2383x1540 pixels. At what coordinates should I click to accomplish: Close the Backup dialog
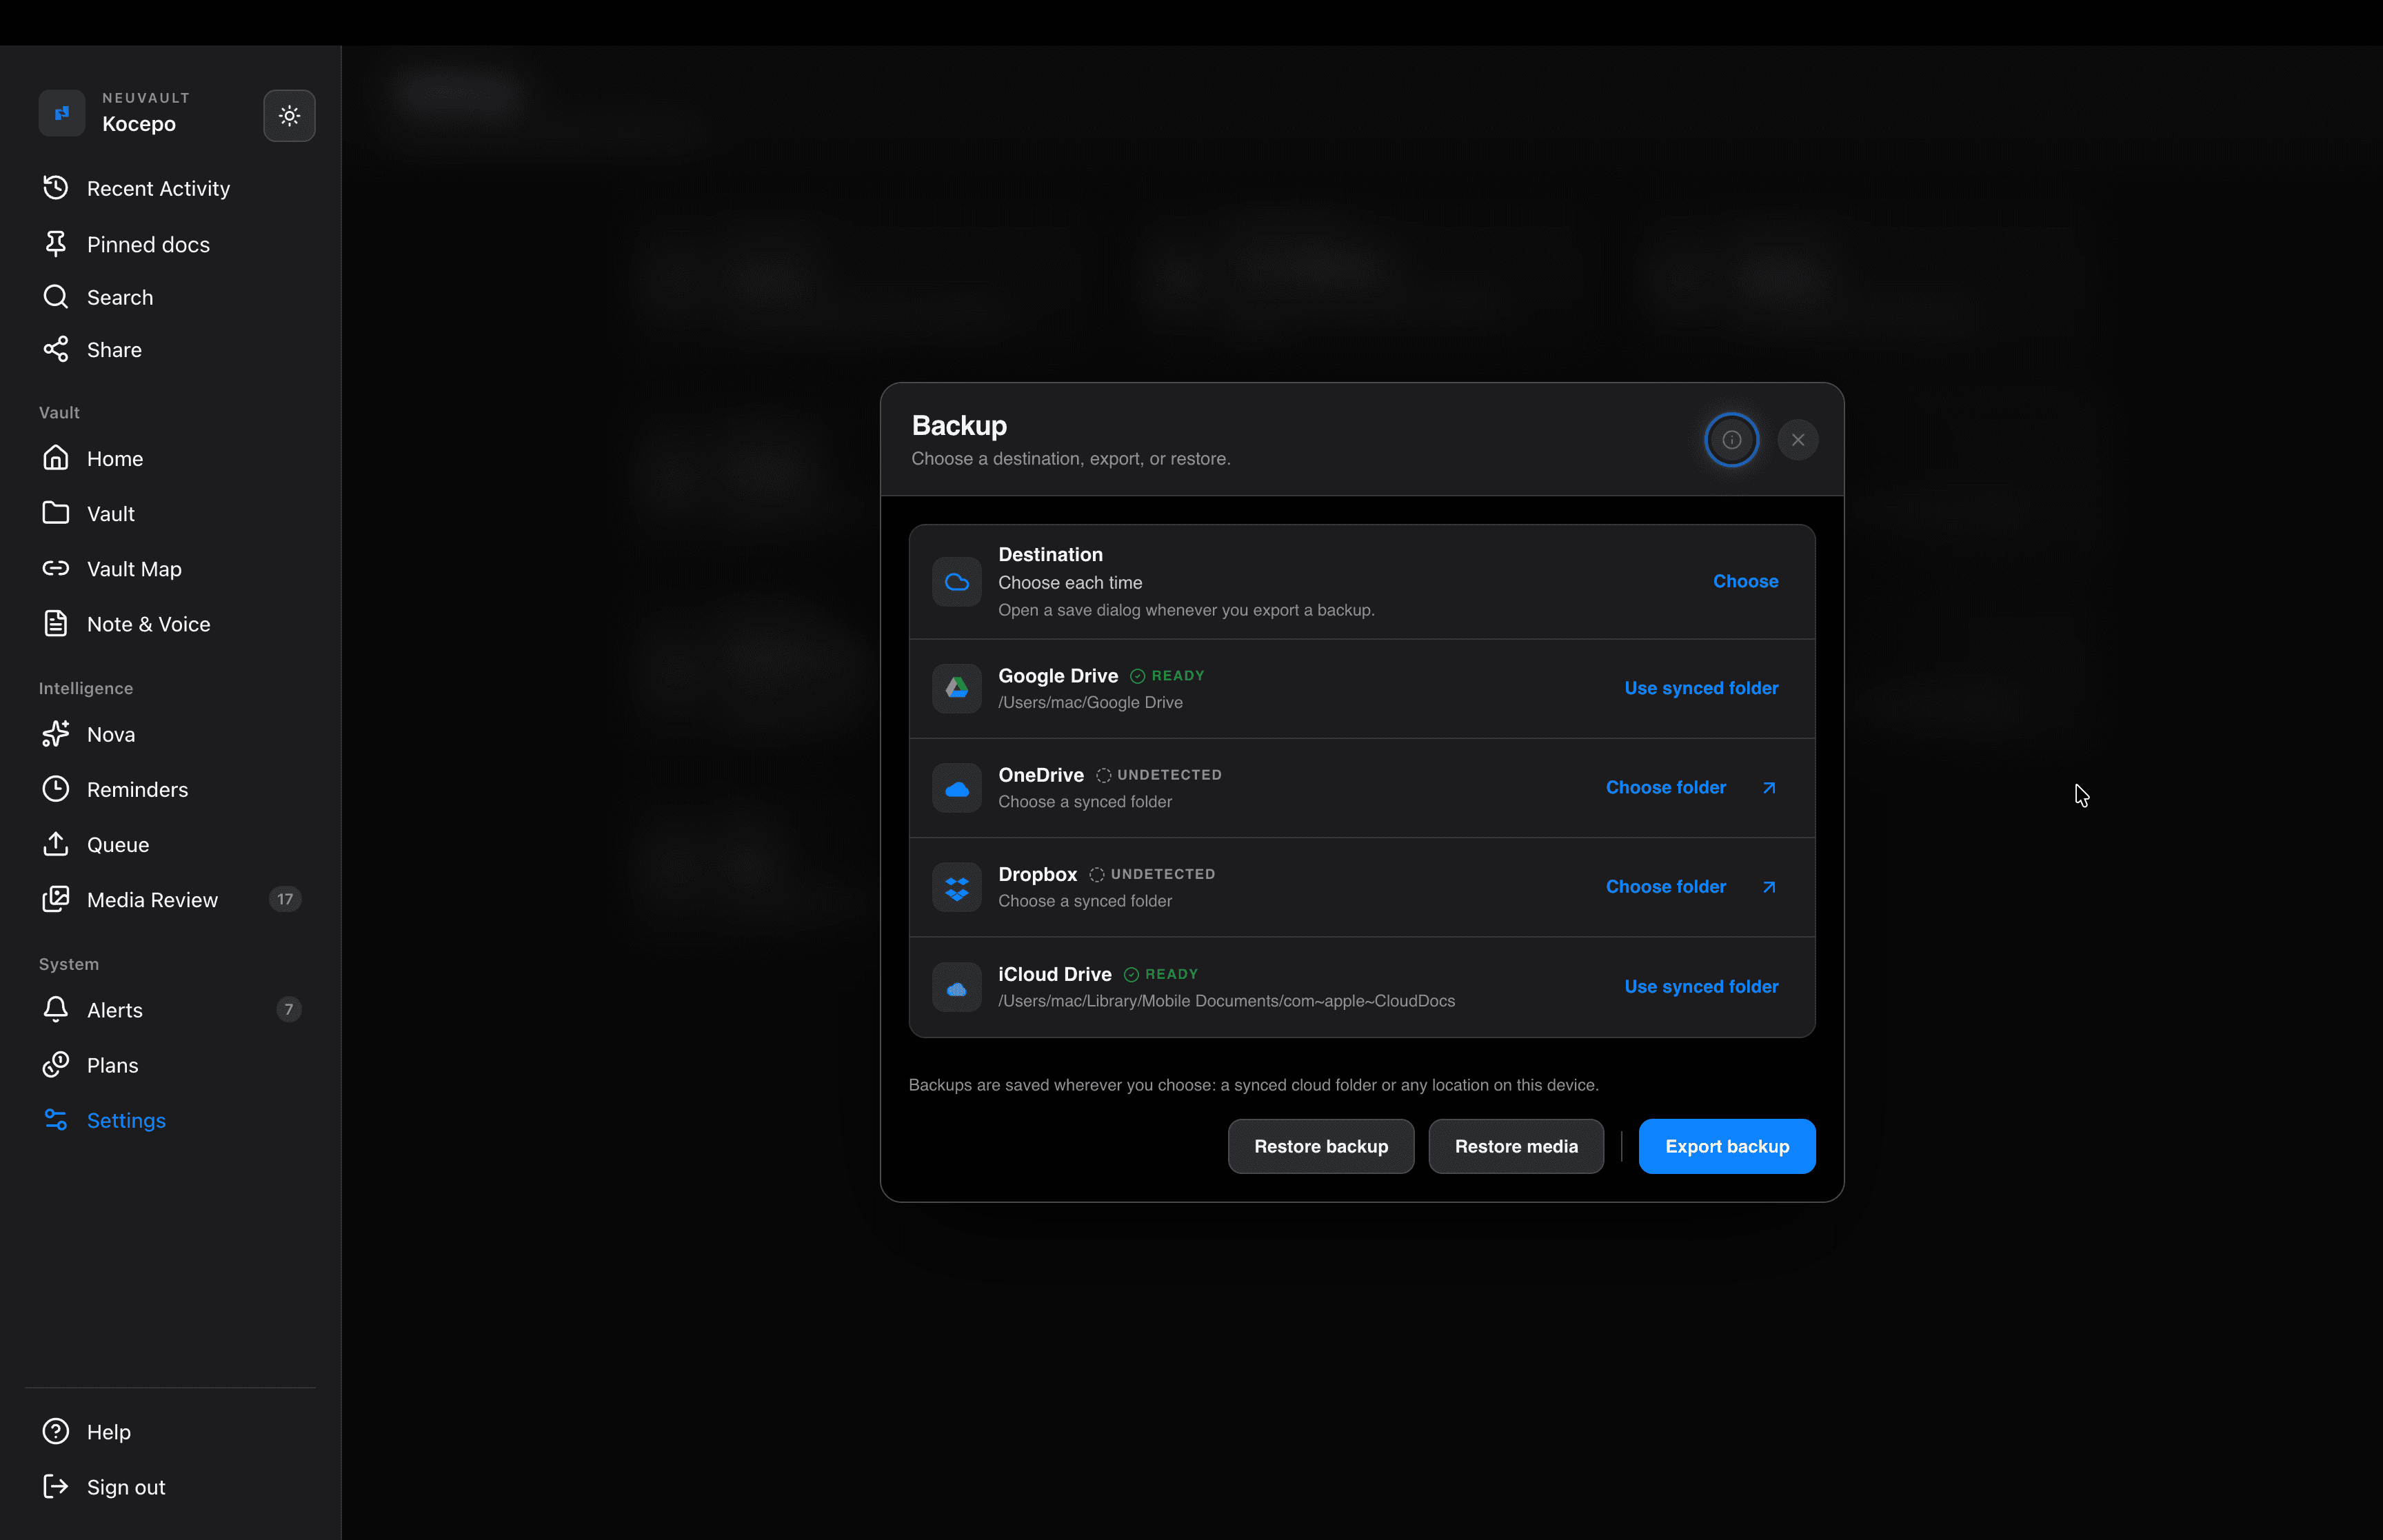(1797, 440)
